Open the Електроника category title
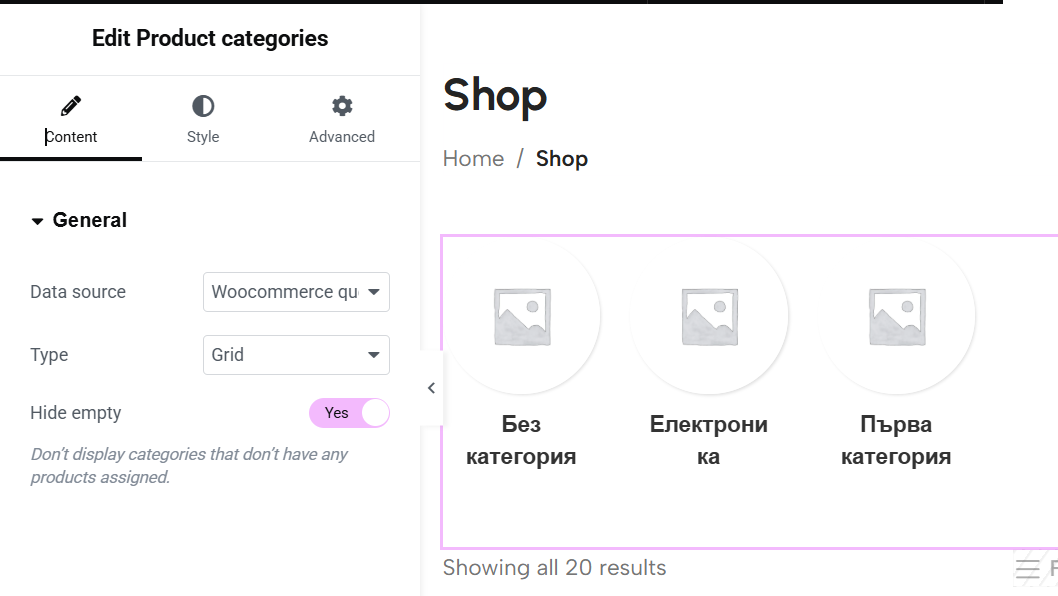 click(708, 440)
